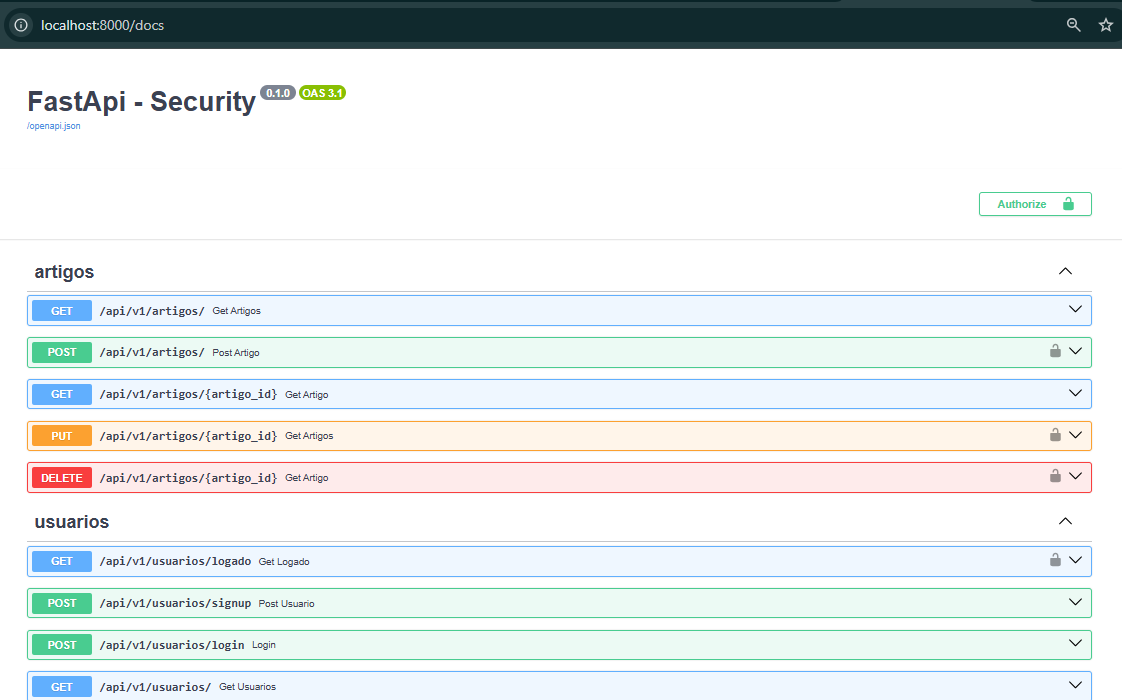1122x700 pixels.
Task: Click the OAS 3.1 badge
Action: (x=322, y=93)
